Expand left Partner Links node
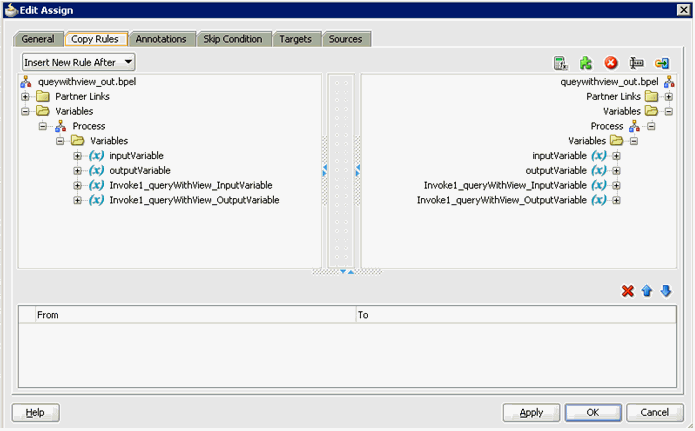 [x=25, y=97]
